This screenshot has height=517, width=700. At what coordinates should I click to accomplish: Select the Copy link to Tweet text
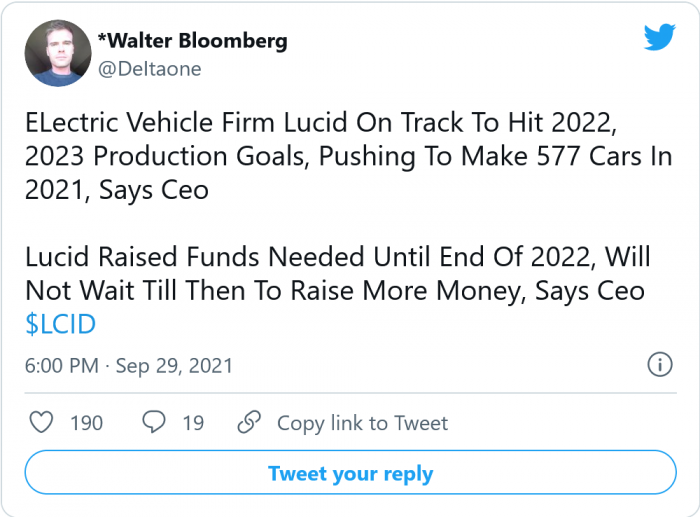362,423
